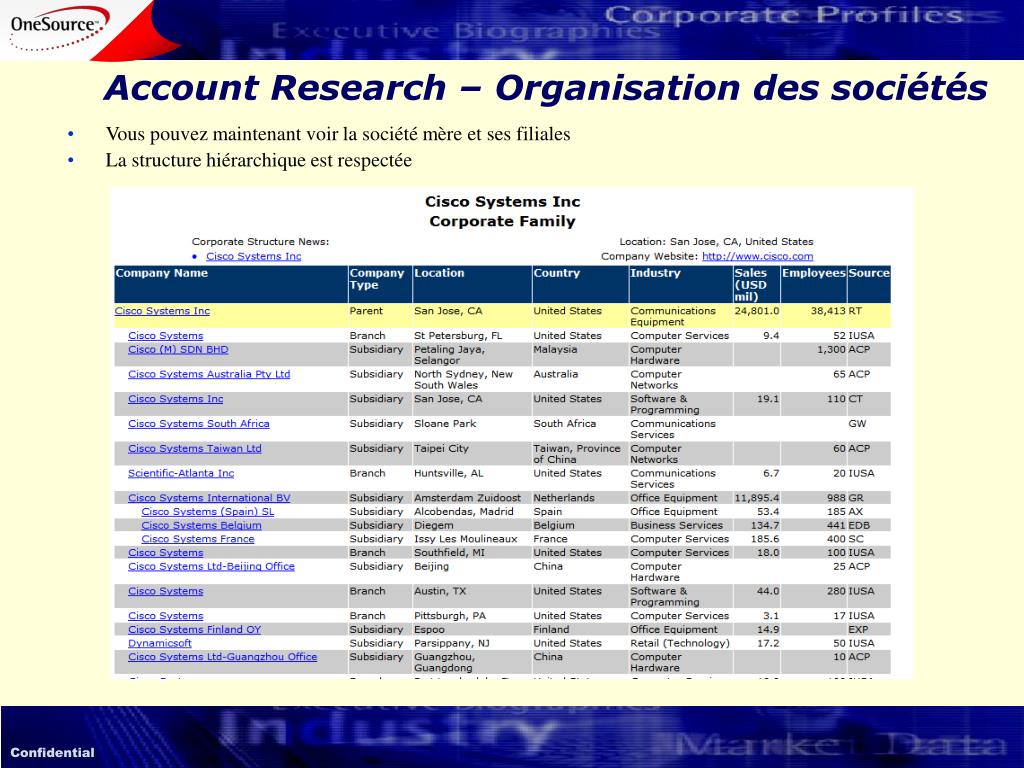Open Cisco Systems Ltd-Beijing Office link
This screenshot has height=768, width=1024.
coord(211,566)
